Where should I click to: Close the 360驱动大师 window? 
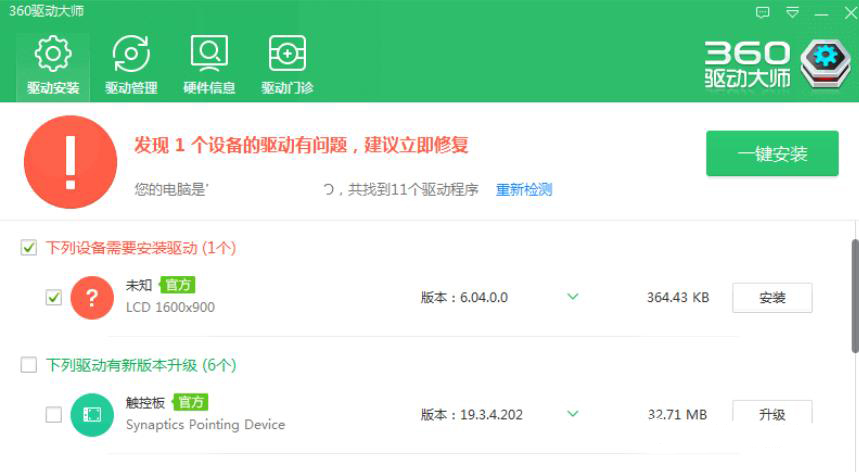click(851, 13)
